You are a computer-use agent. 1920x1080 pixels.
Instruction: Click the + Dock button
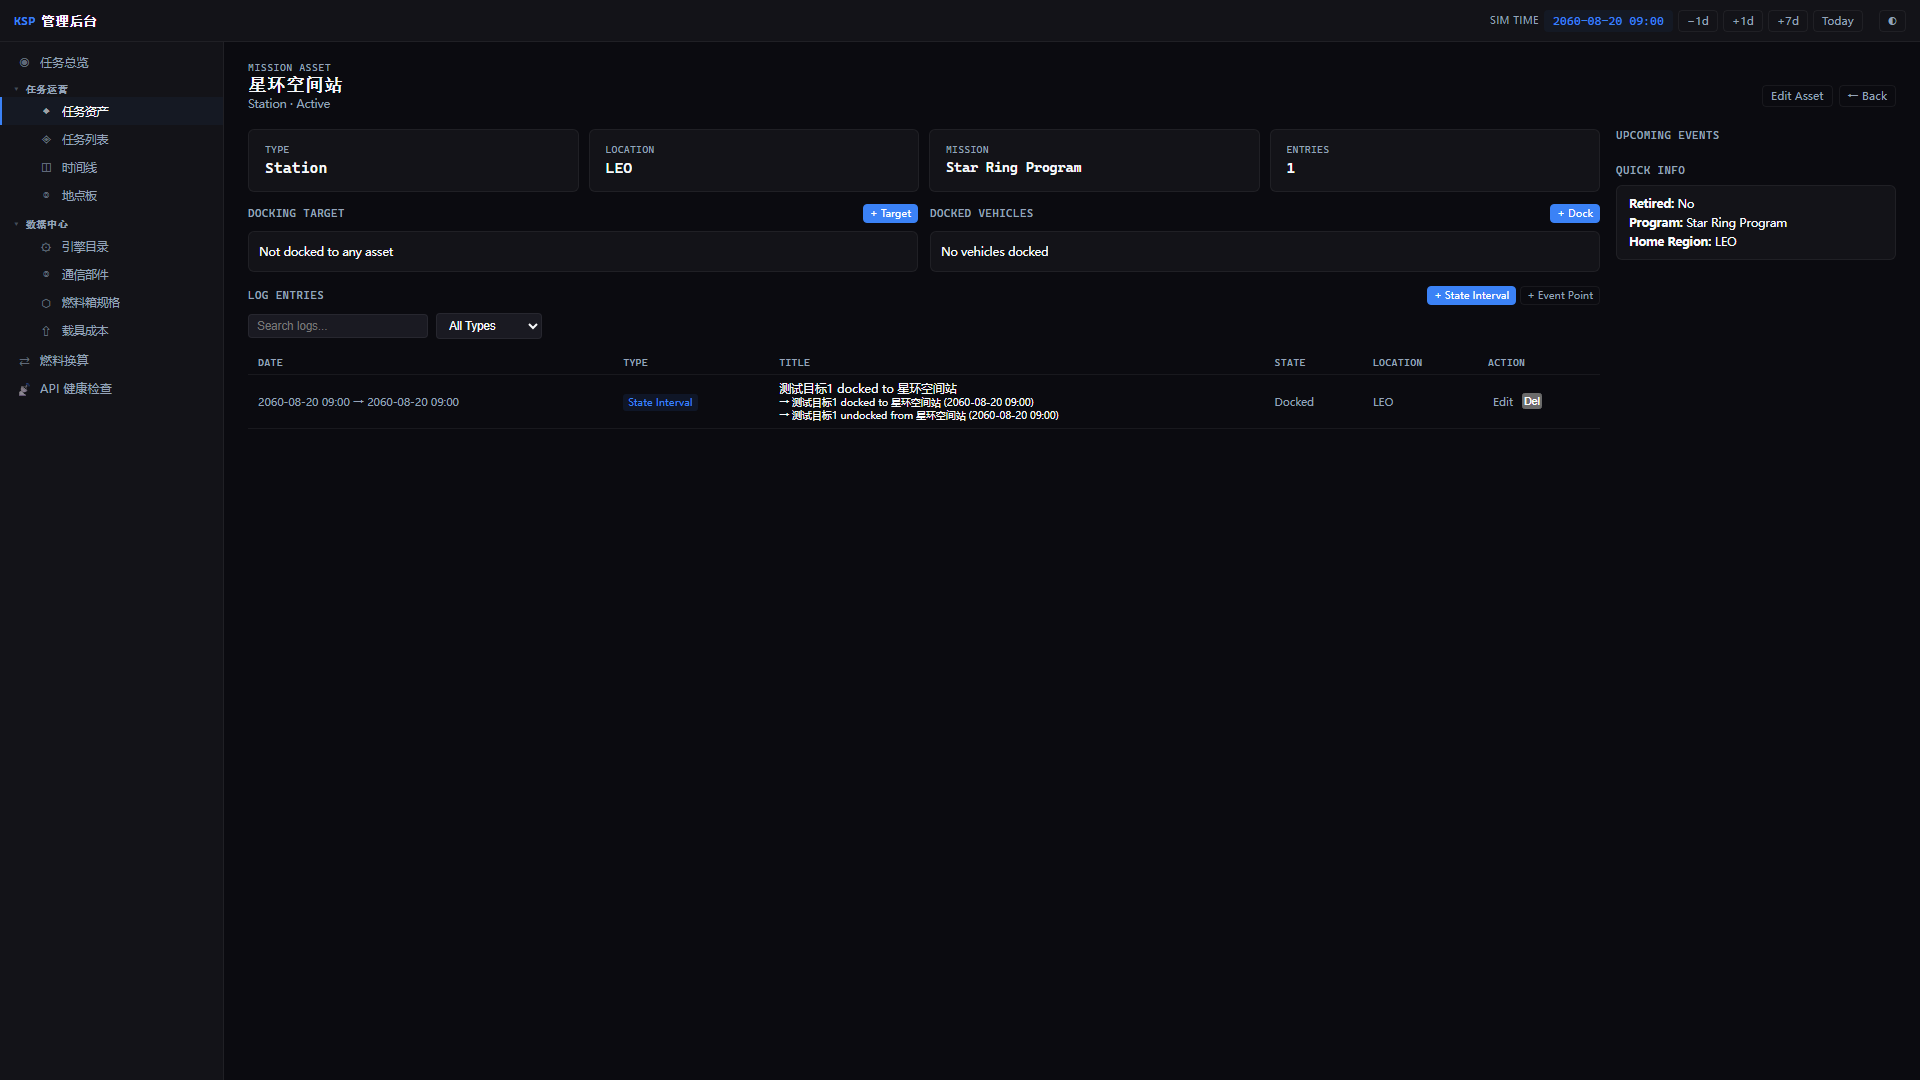pyautogui.click(x=1574, y=213)
